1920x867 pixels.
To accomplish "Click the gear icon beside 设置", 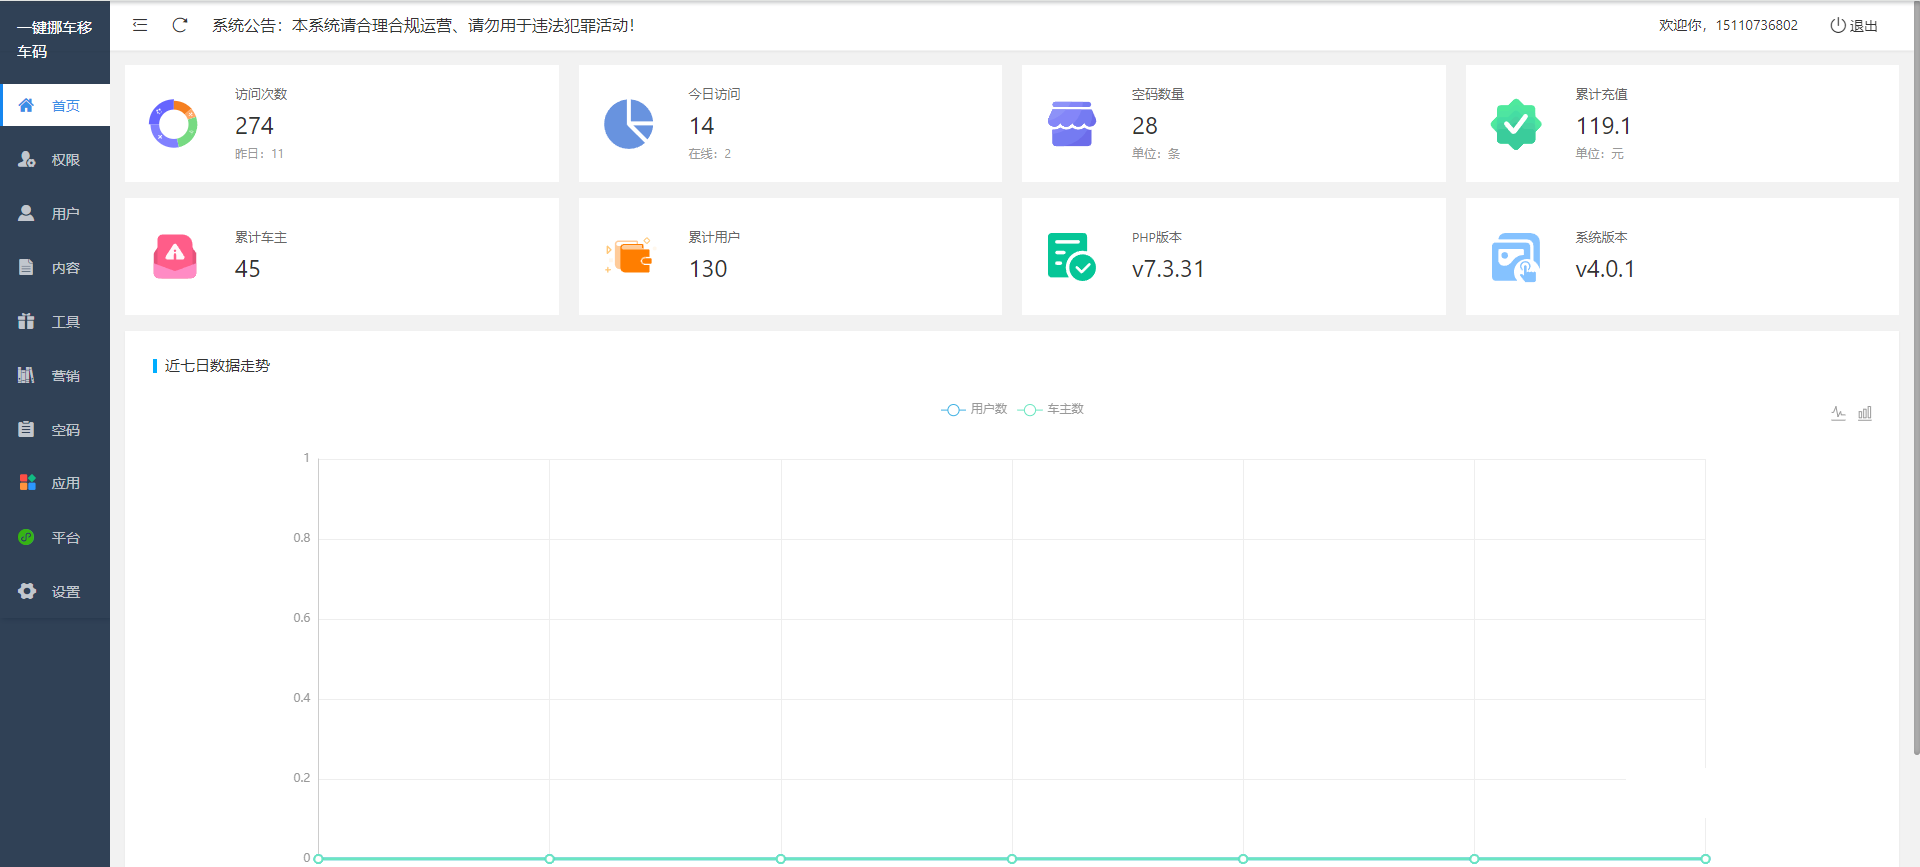I will click(27, 591).
